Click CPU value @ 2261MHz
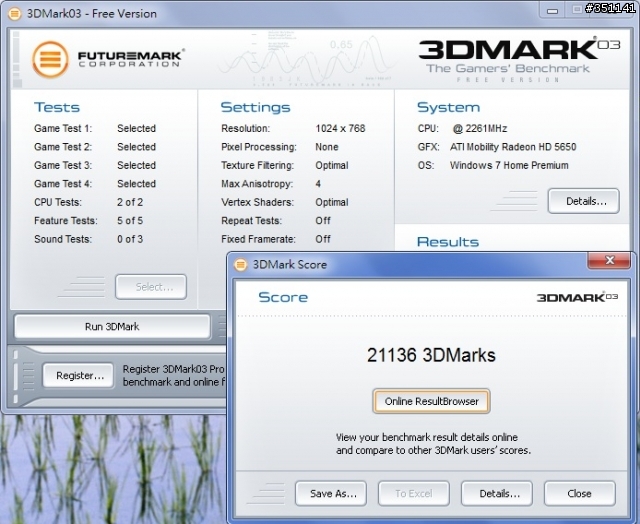Viewport: 640px width, 524px height. point(480,129)
